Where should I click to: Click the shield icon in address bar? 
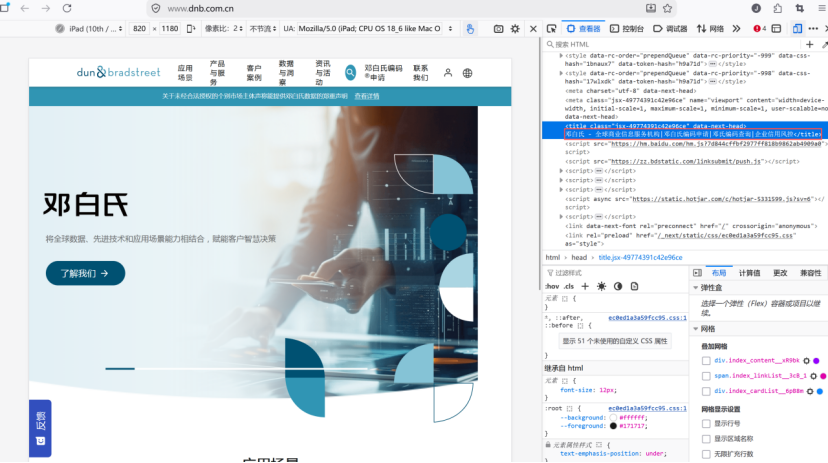156,8
